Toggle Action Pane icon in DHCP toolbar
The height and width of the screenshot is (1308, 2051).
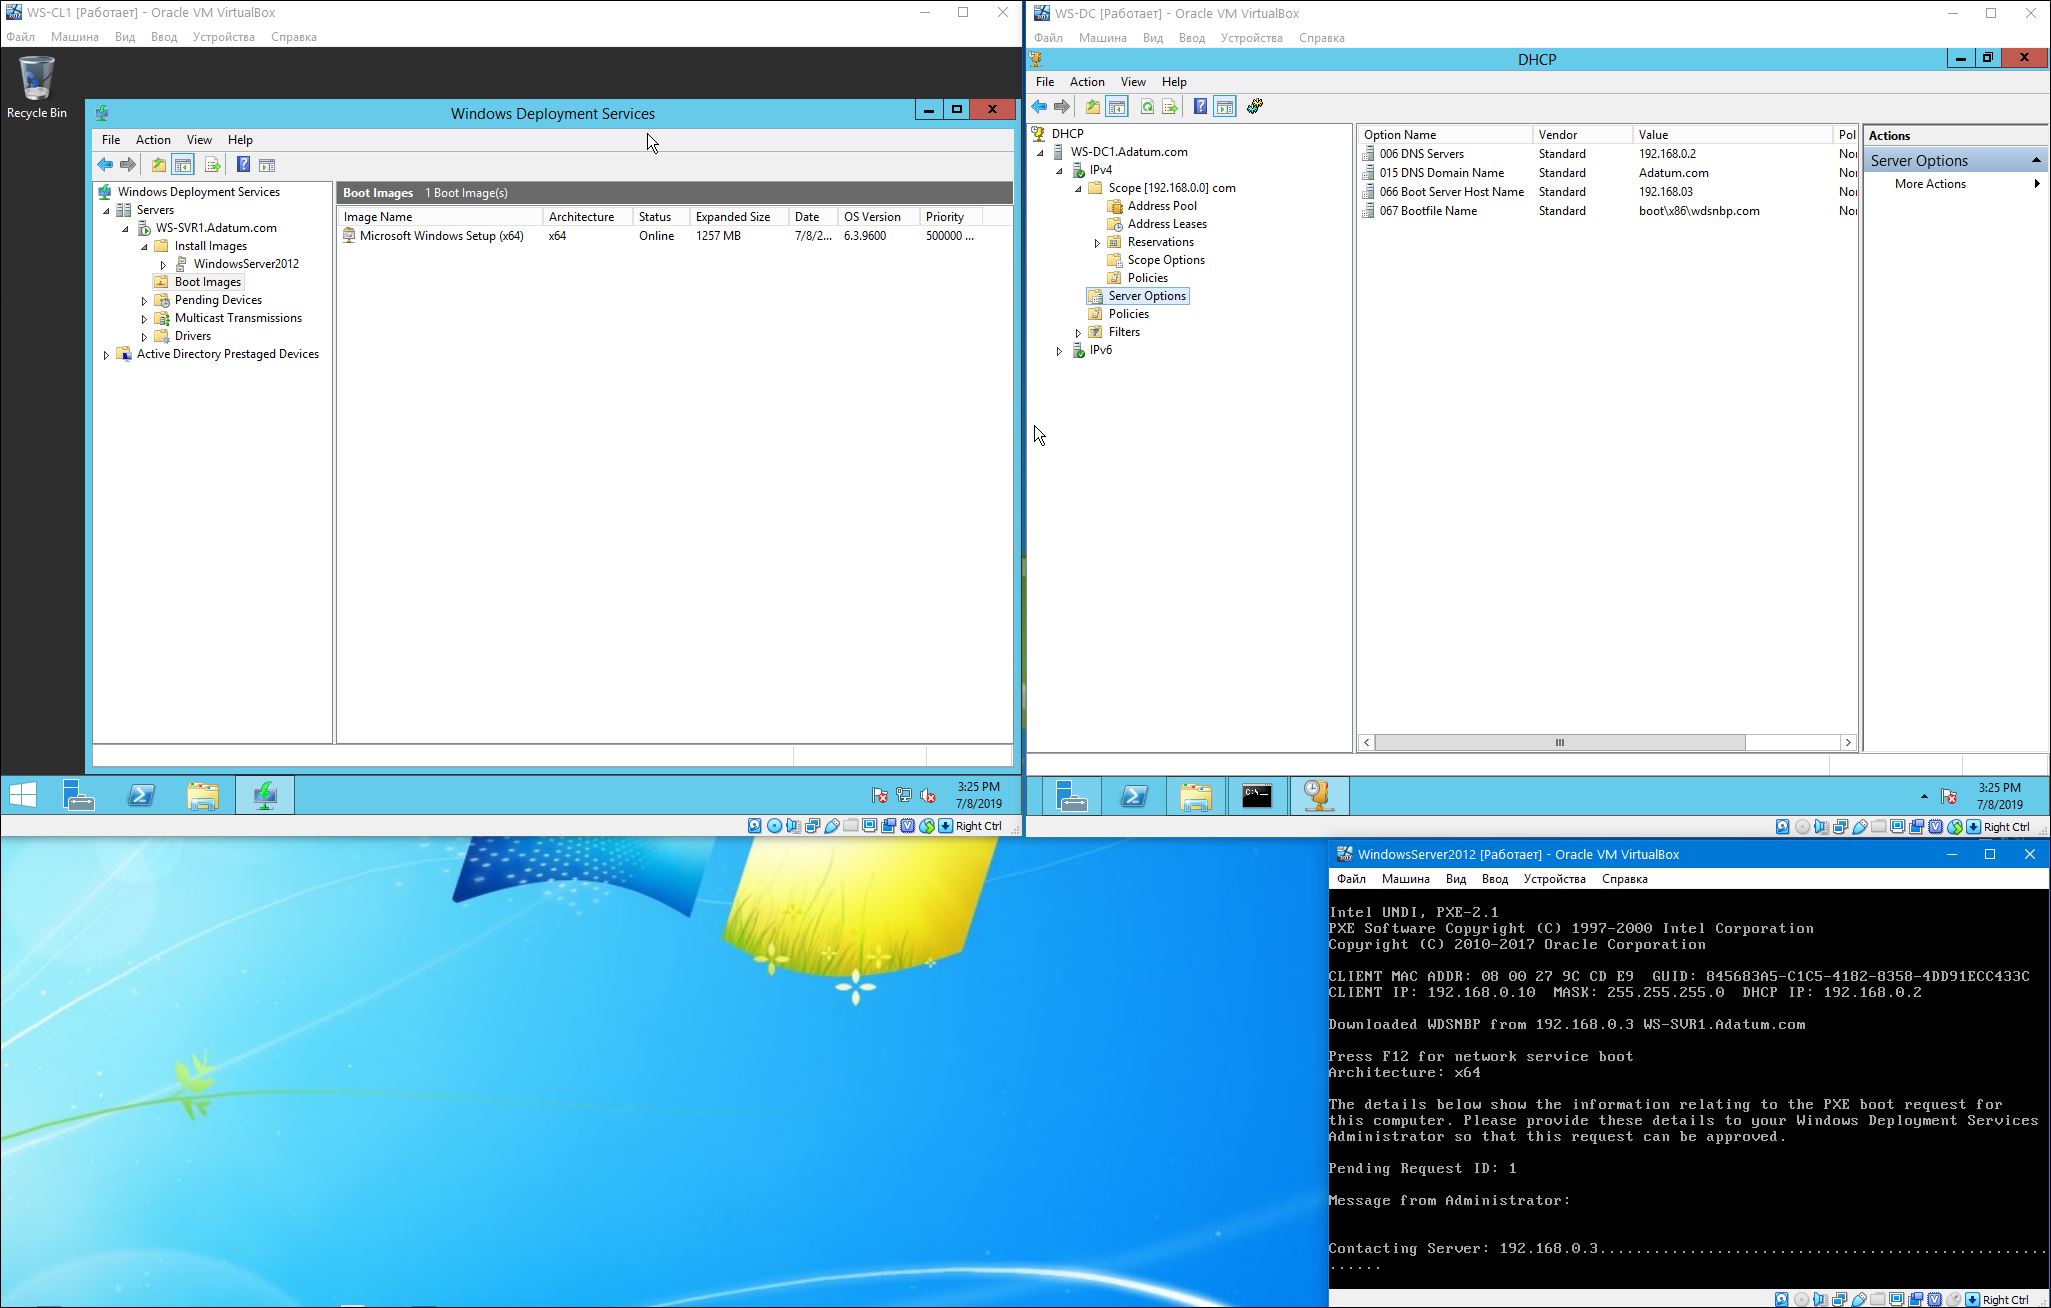point(1225,107)
